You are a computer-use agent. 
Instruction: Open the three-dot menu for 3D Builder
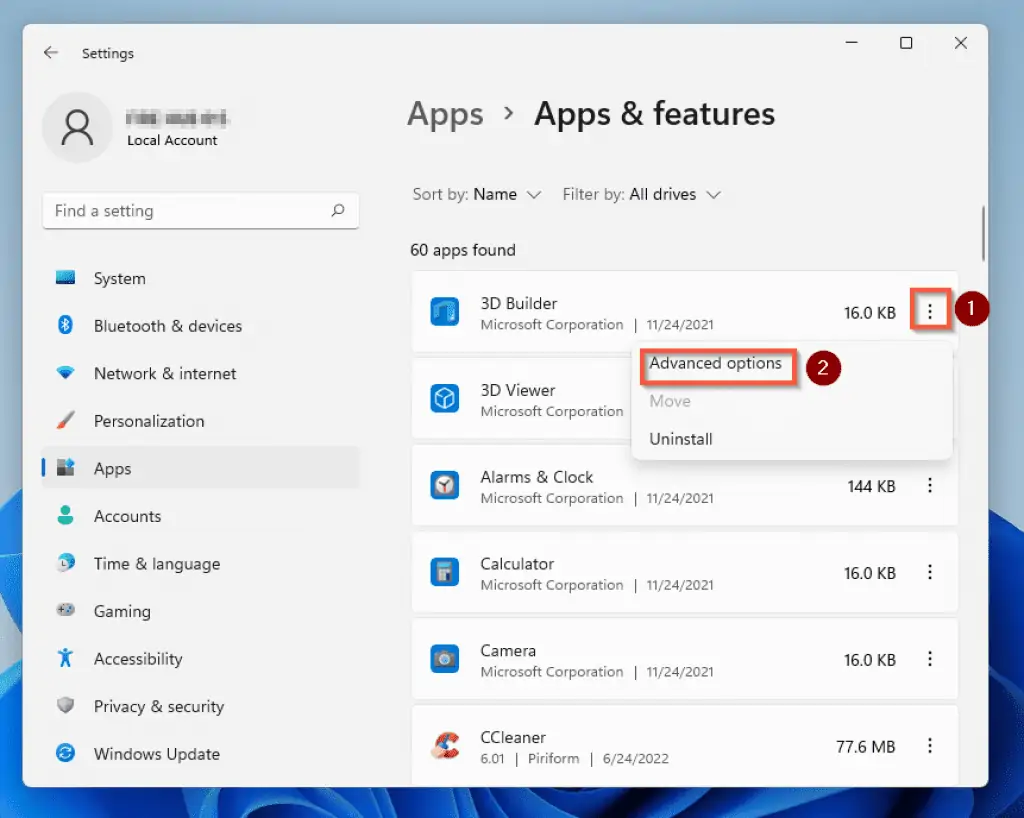click(931, 311)
